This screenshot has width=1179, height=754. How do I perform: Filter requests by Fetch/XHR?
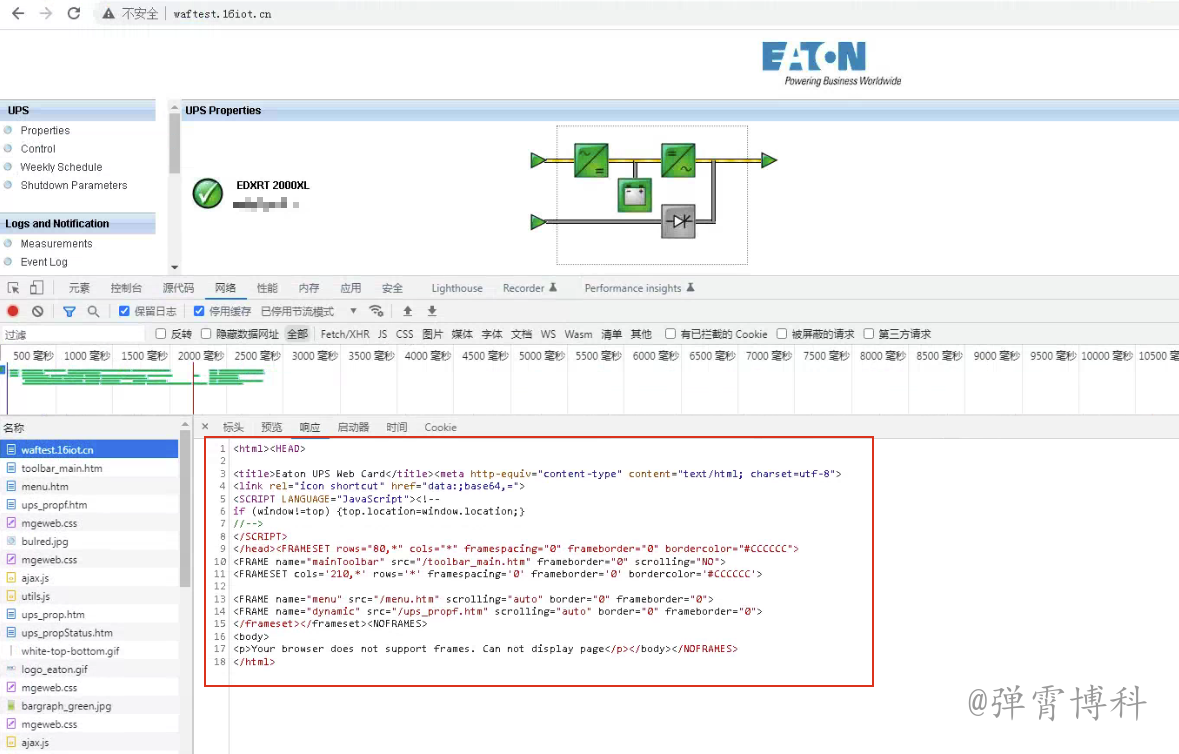point(345,334)
